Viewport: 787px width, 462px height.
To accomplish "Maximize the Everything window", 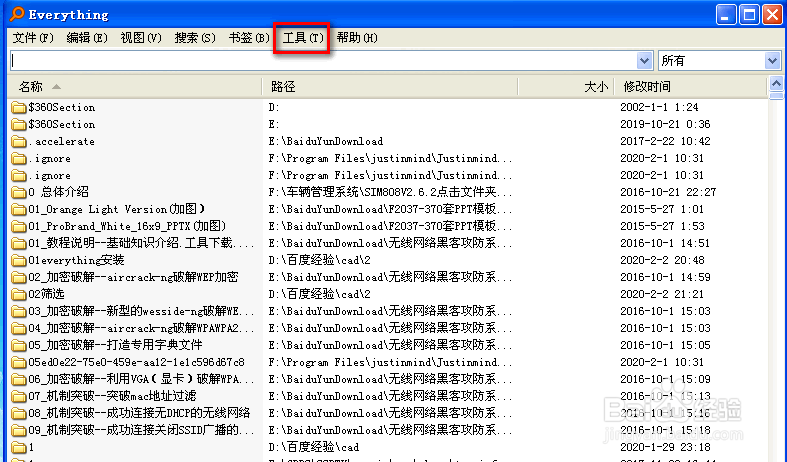I will point(749,15).
